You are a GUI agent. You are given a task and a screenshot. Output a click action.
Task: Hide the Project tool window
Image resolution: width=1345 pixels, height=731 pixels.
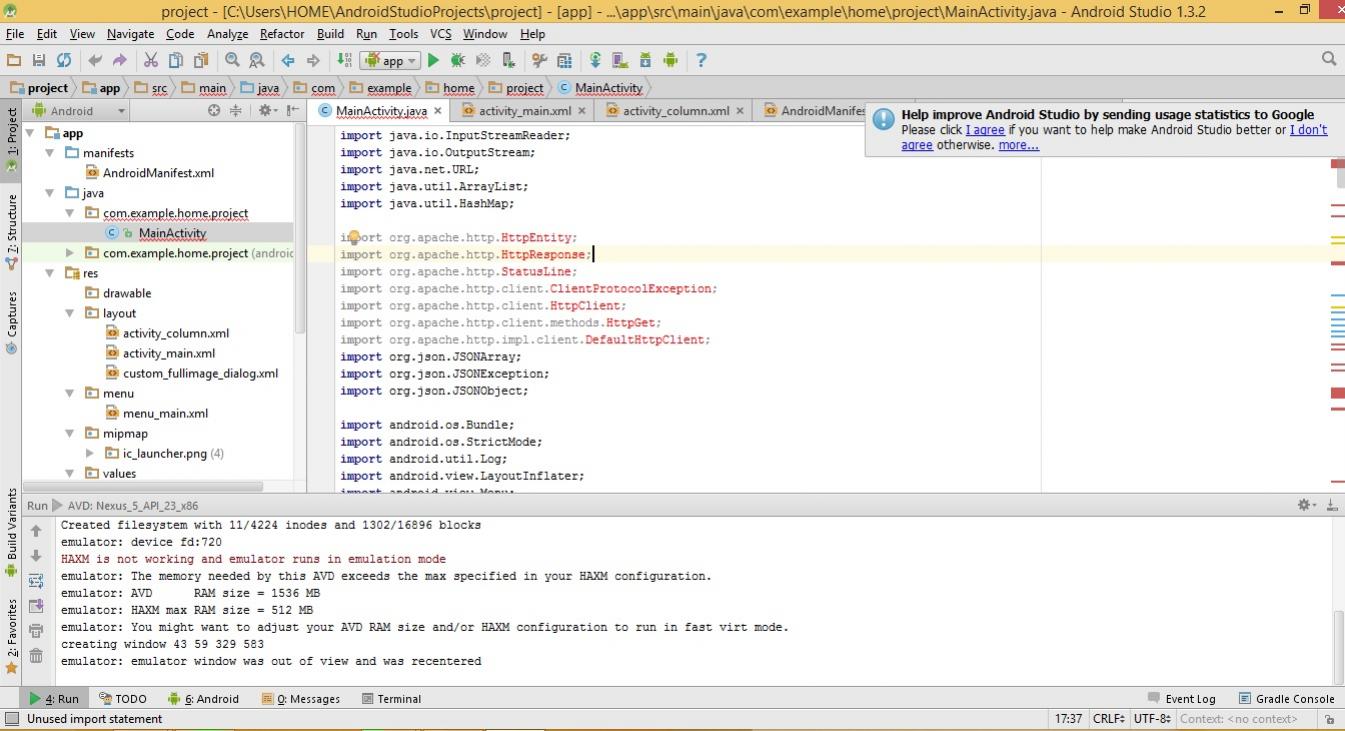tap(292, 111)
